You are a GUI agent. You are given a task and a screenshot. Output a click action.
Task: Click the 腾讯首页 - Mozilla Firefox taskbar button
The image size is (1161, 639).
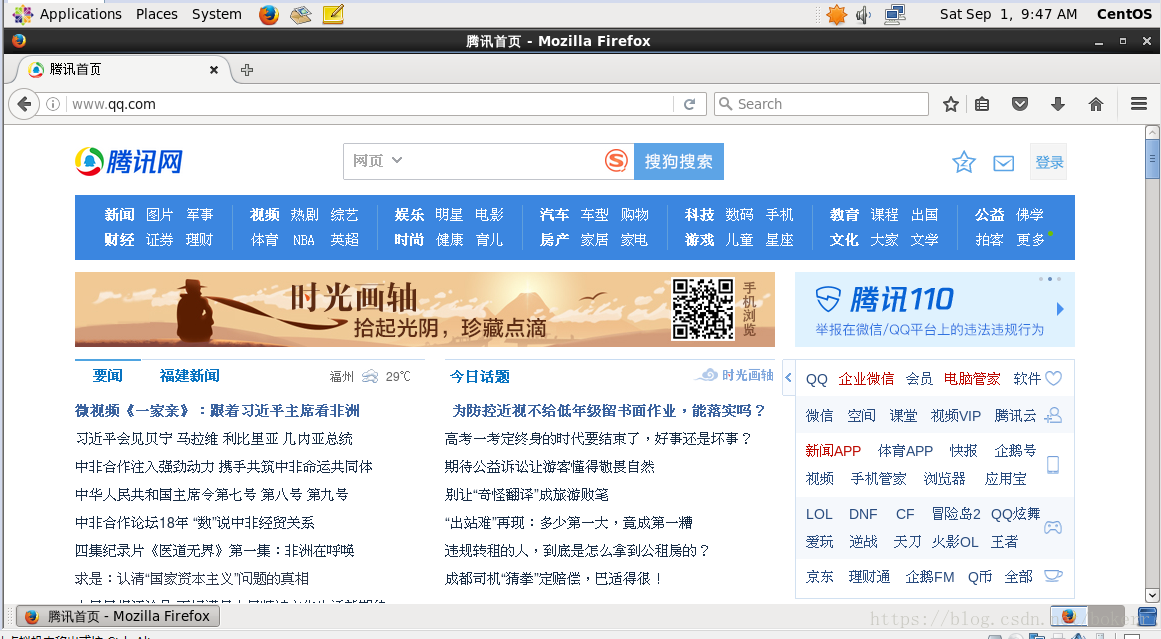[x=118, y=616]
